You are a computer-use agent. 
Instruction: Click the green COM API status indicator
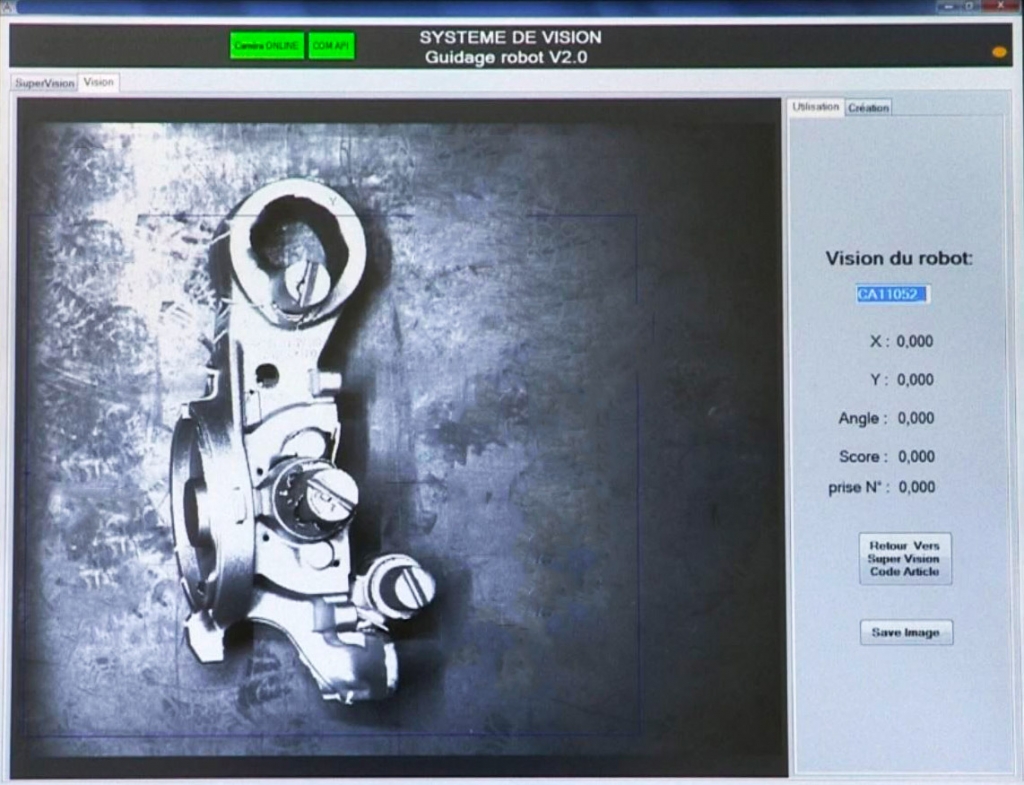332,46
